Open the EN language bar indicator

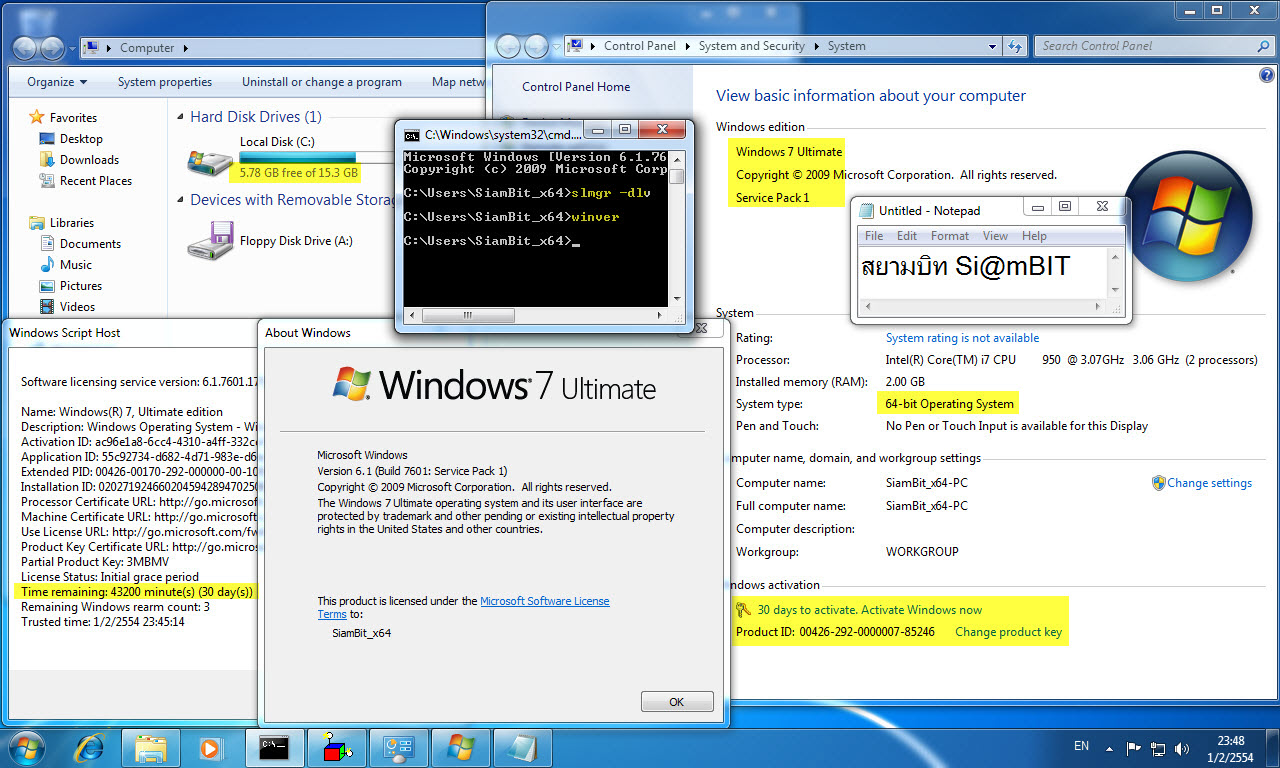coord(1081,746)
